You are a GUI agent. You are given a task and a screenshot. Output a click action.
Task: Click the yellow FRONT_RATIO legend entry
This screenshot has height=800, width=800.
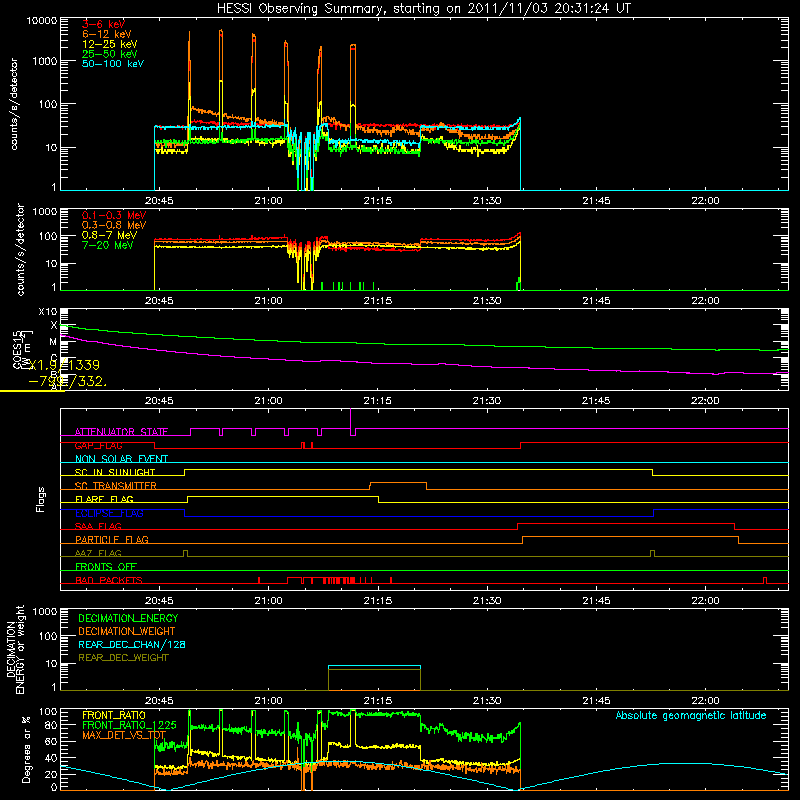click(114, 715)
